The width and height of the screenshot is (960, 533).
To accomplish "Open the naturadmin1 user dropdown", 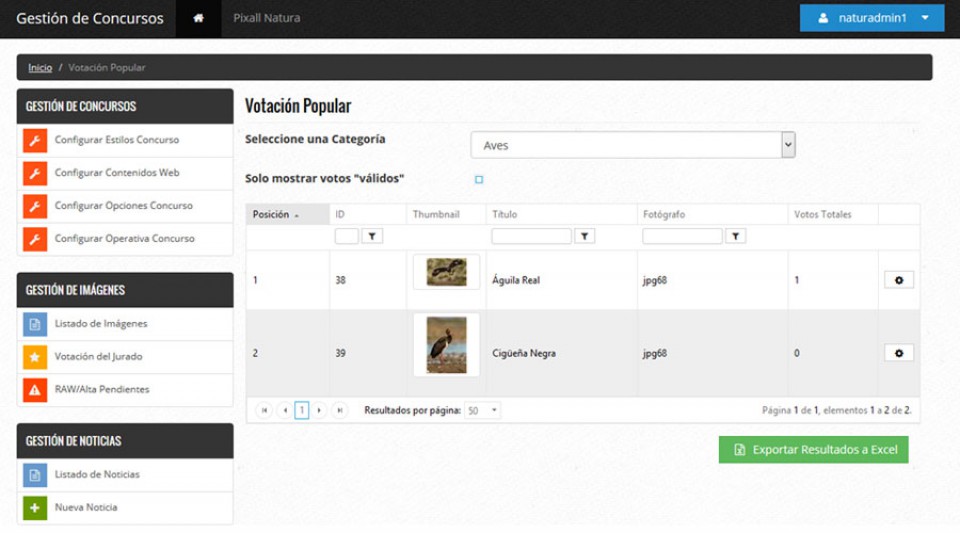I will coord(871,18).
